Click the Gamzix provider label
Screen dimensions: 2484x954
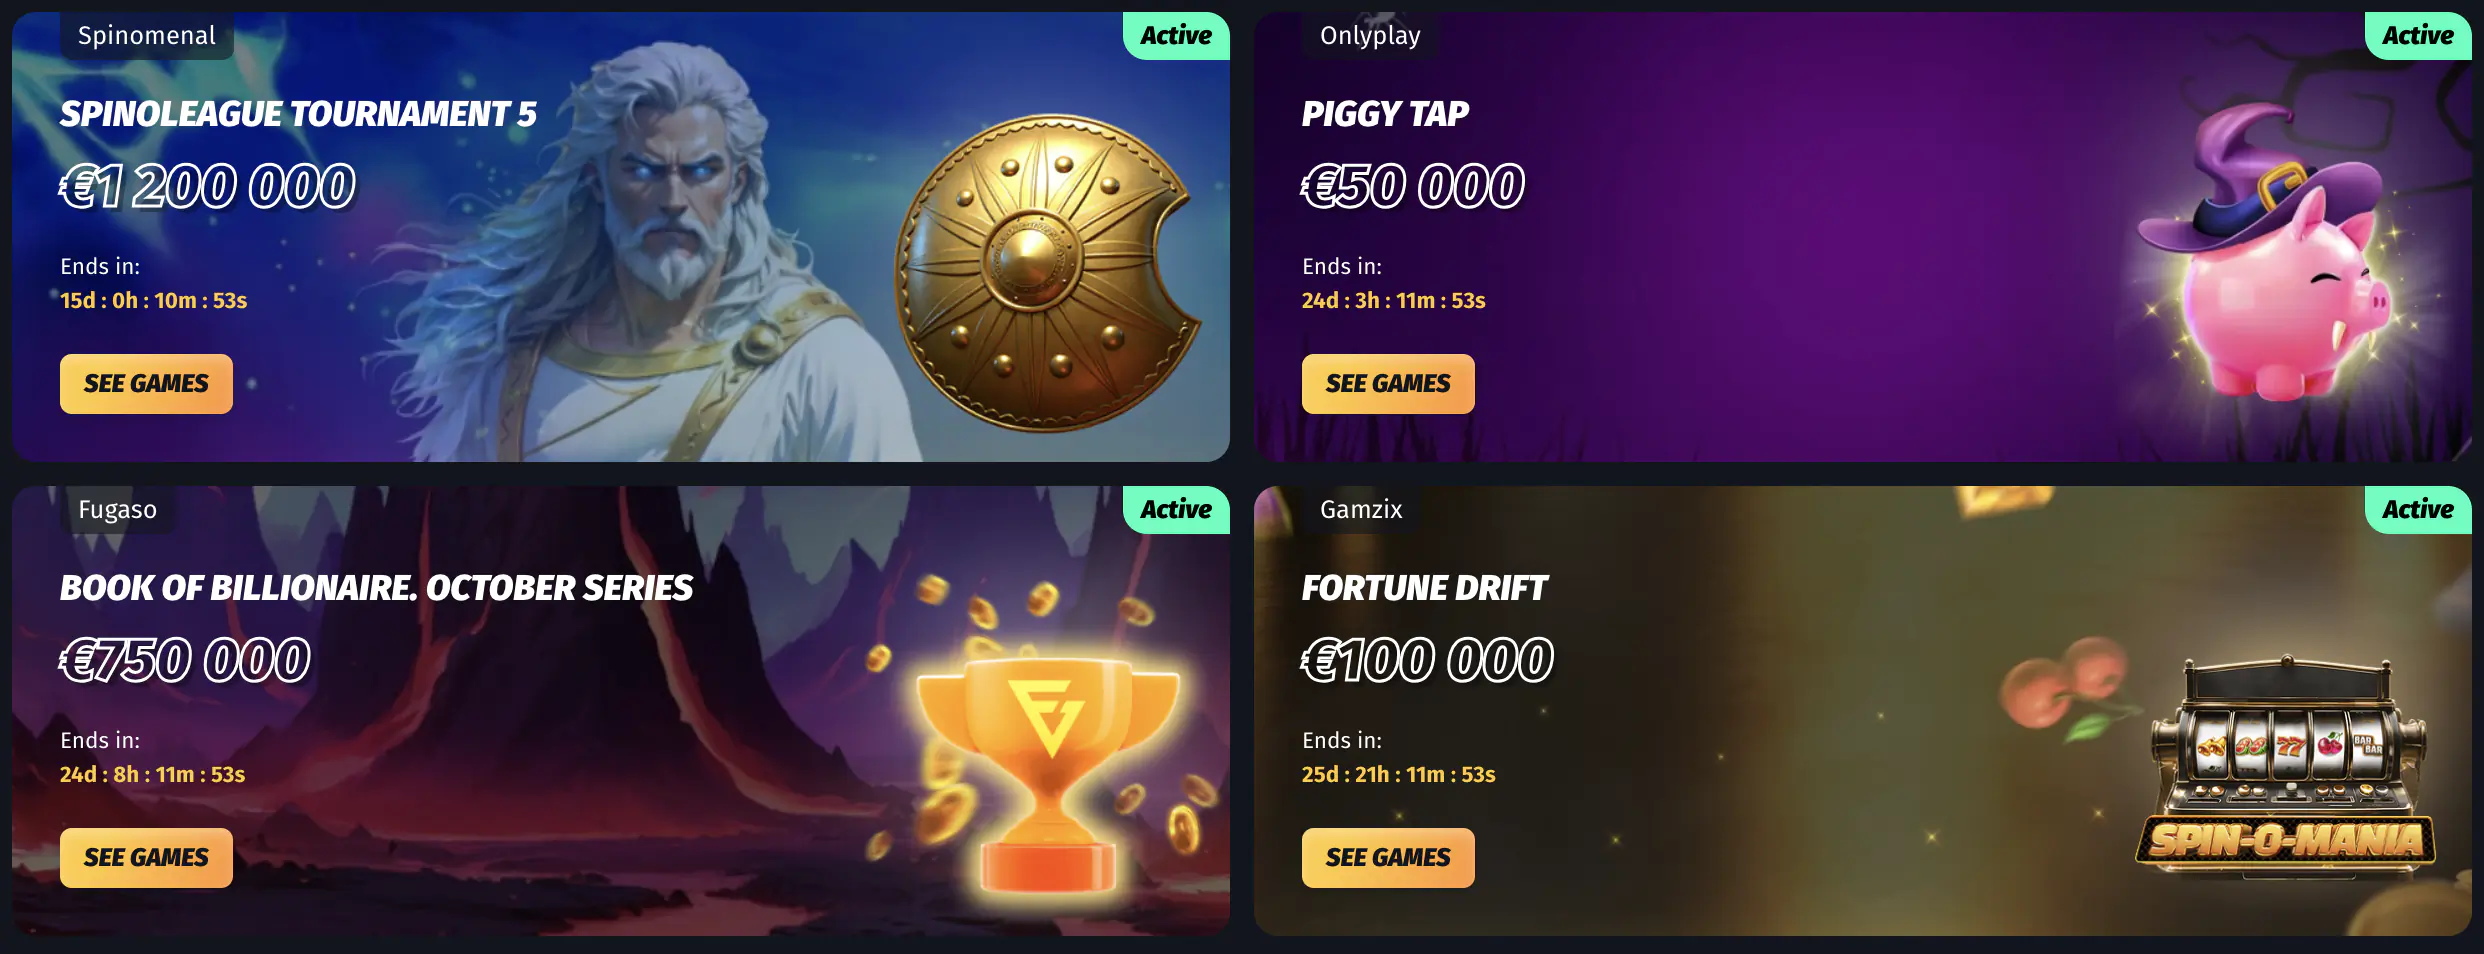(1361, 510)
